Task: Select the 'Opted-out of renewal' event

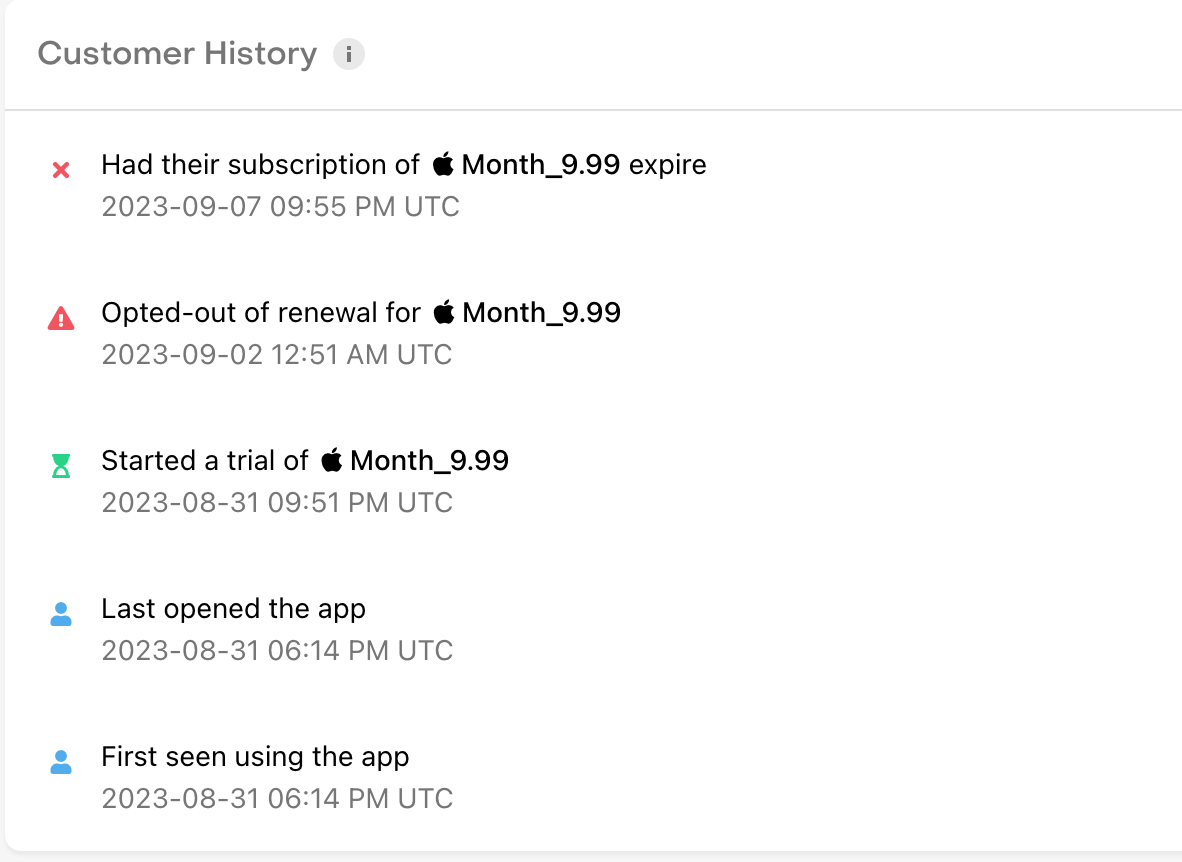Action: 261,313
